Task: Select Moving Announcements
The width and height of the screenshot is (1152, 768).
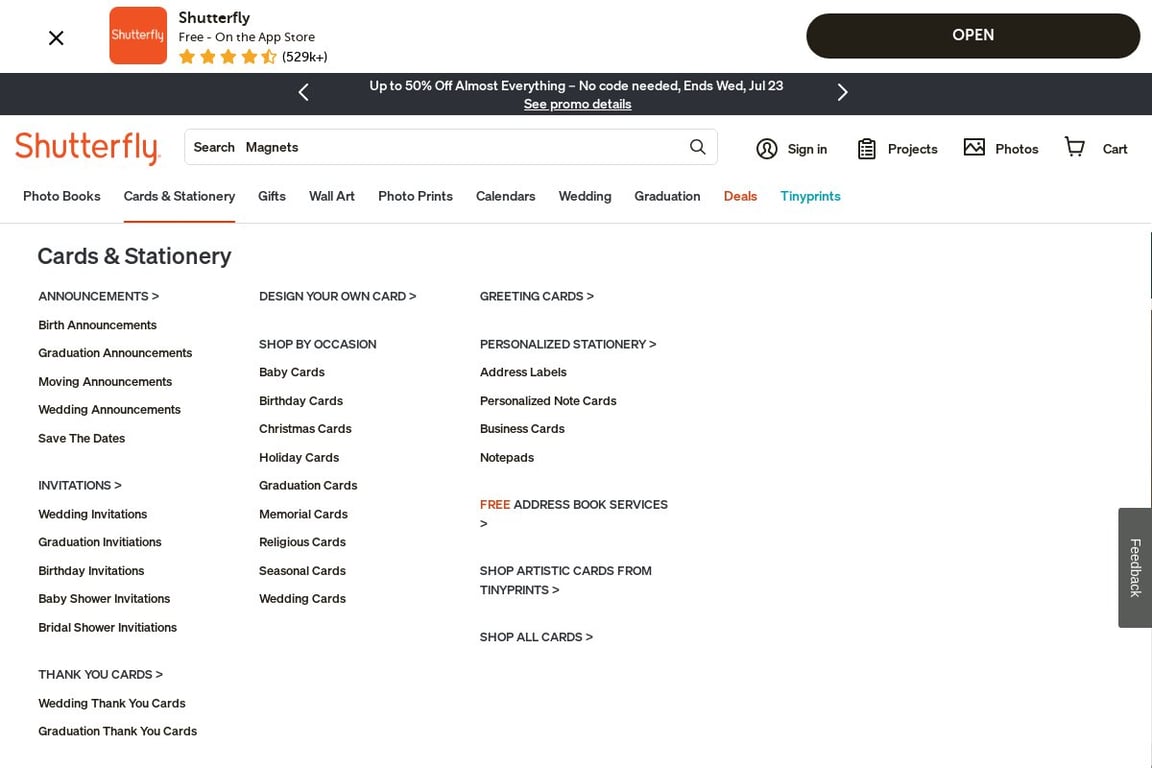Action: pyautogui.click(x=105, y=381)
